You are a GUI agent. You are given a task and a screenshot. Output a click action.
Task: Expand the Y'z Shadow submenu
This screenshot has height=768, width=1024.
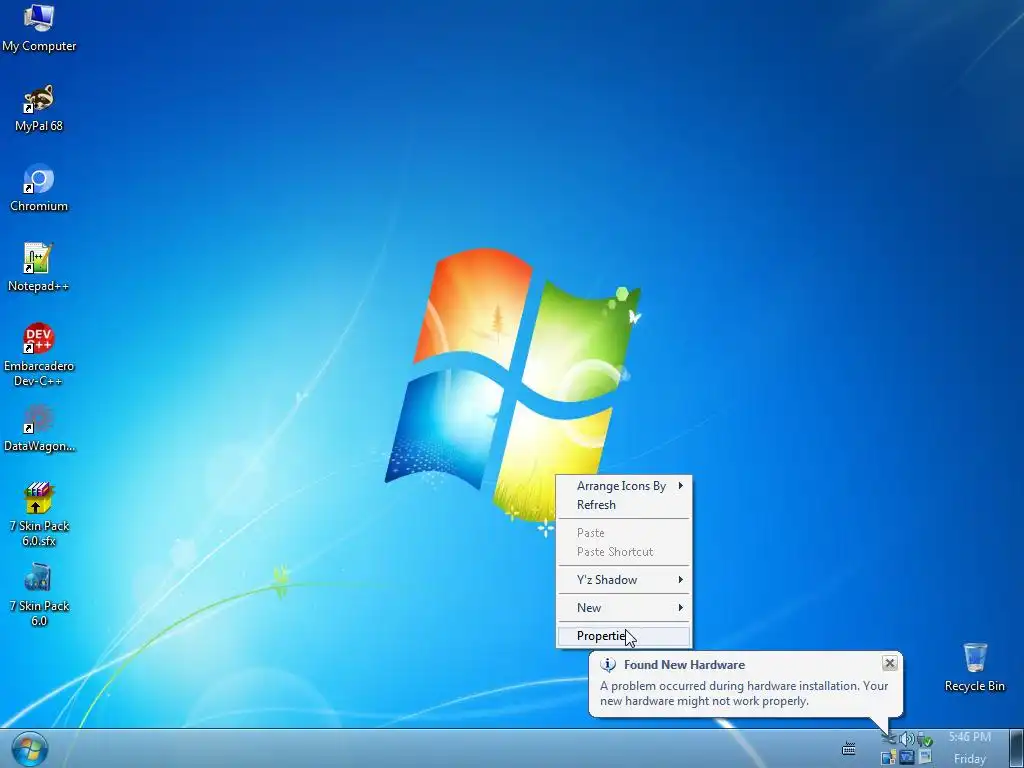point(624,580)
